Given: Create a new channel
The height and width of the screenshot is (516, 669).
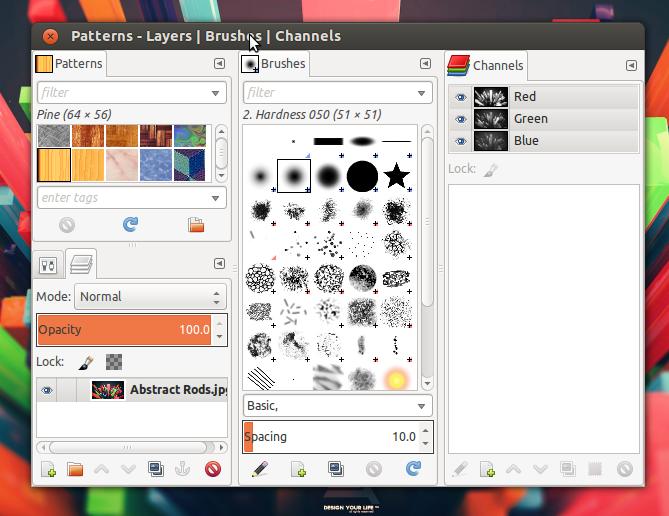Looking at the screenshot, I should pyautogui.click(x=487, y=469).
